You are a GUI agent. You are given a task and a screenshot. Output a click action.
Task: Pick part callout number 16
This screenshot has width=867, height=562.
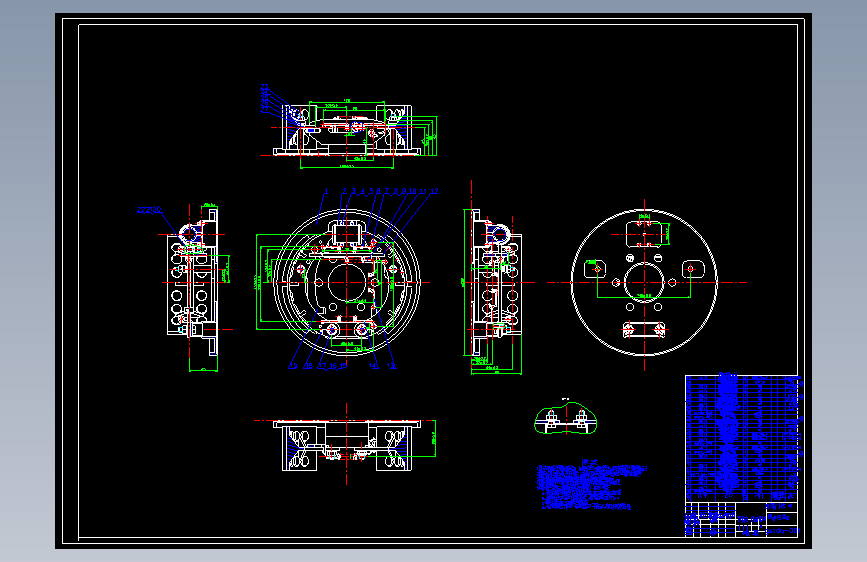pos(333,366)
